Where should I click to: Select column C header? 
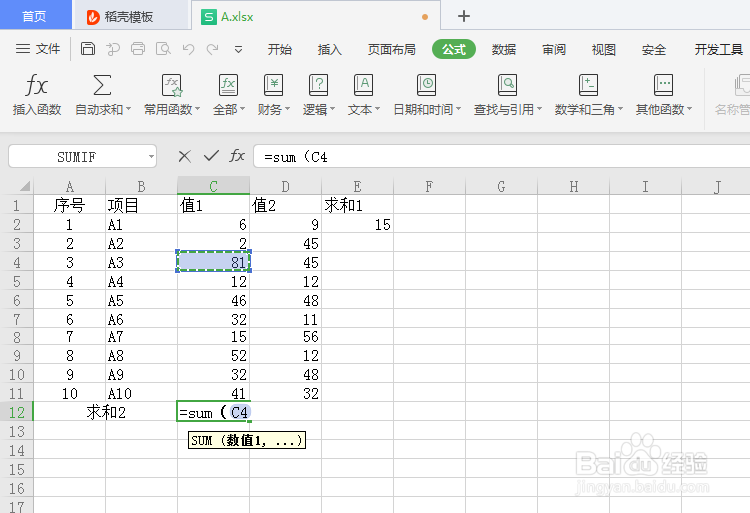click(213, 186)
